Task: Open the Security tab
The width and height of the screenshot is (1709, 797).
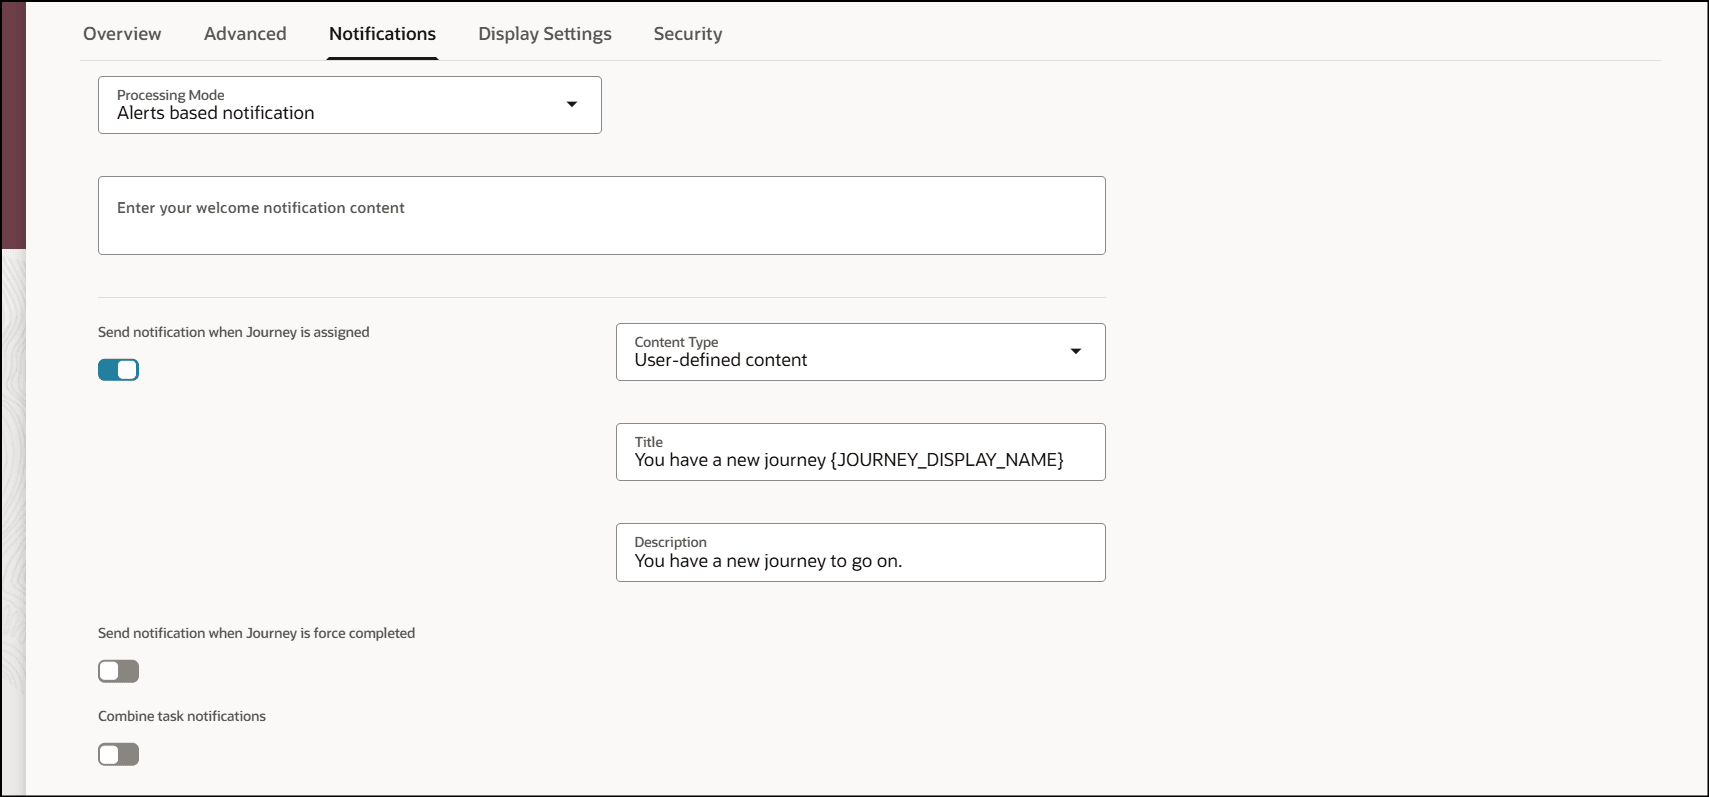Action: pyautogui.click(x=688, y=34)
